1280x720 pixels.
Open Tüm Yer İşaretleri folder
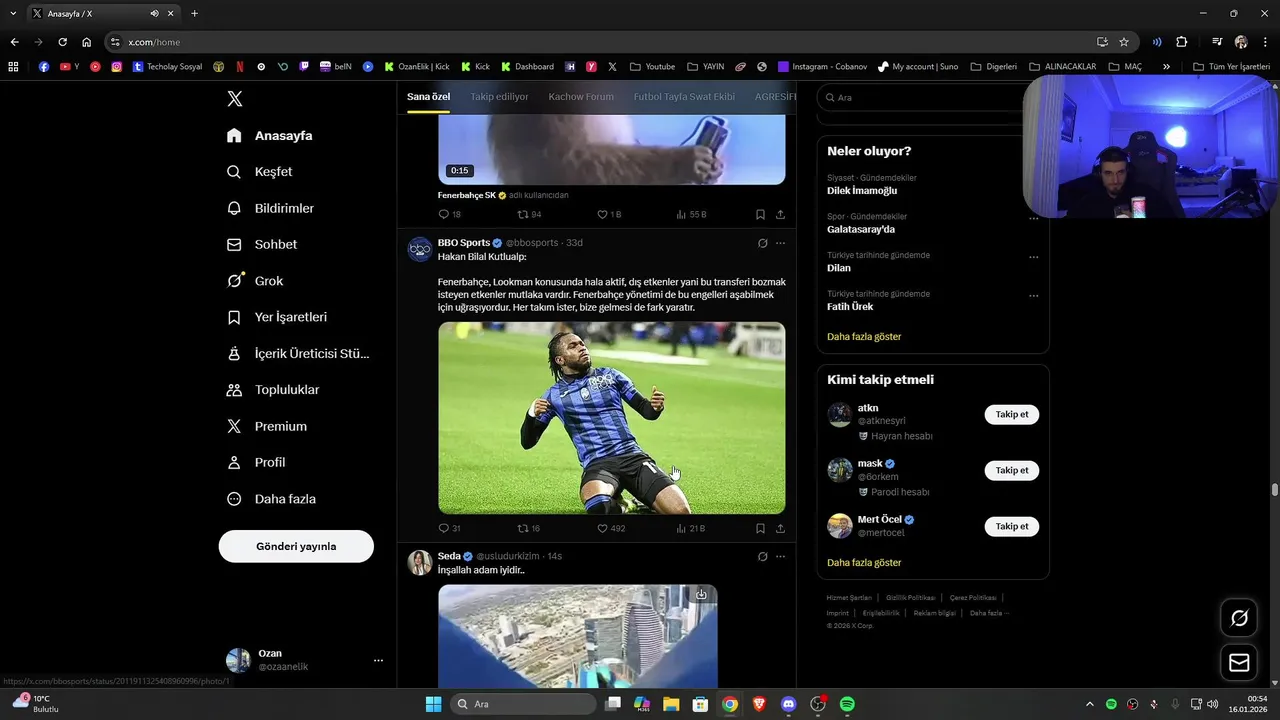(1231, 67)
